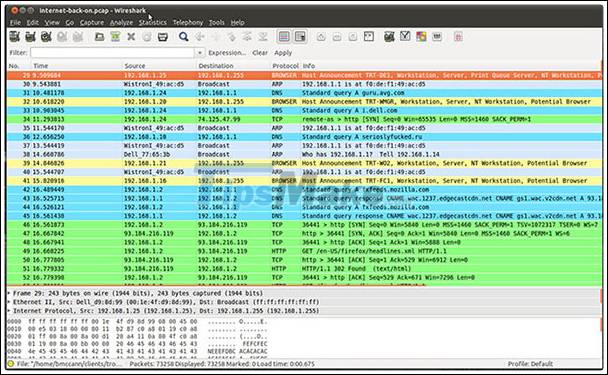608x375 pixels.
Task: Edit capture filters toolbar icon
Action: coord(389,37)
